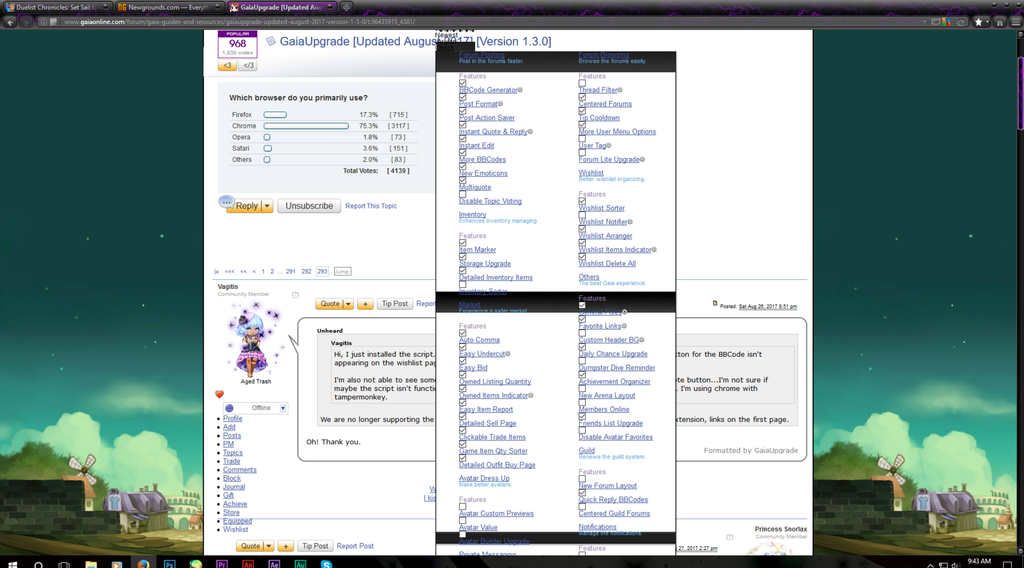
Task: Go to forum page 292
Action: coord(306,272)
